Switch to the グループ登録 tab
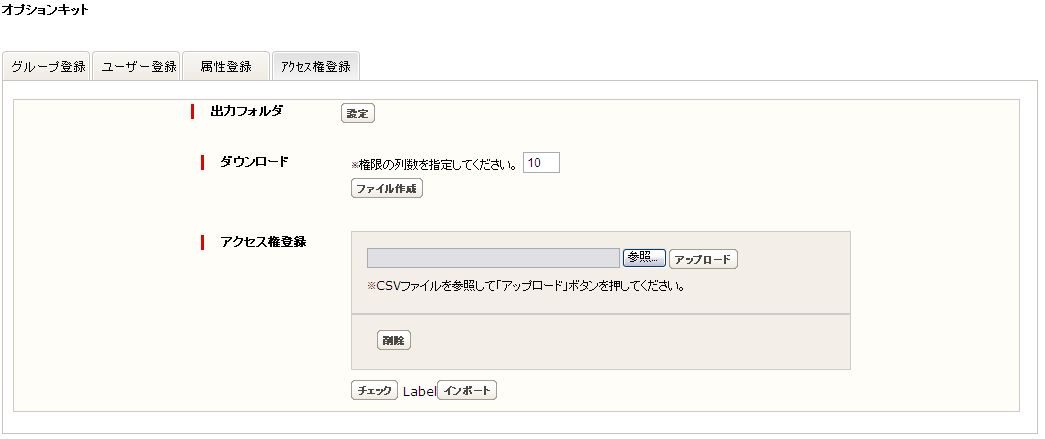This screenshot has width=1045, height=439. pos(47,67)
